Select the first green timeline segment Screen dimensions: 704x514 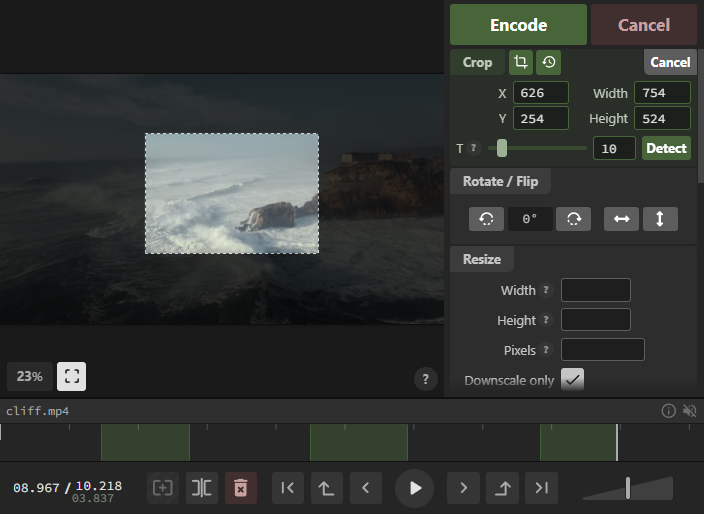click(x=145, y=442)
